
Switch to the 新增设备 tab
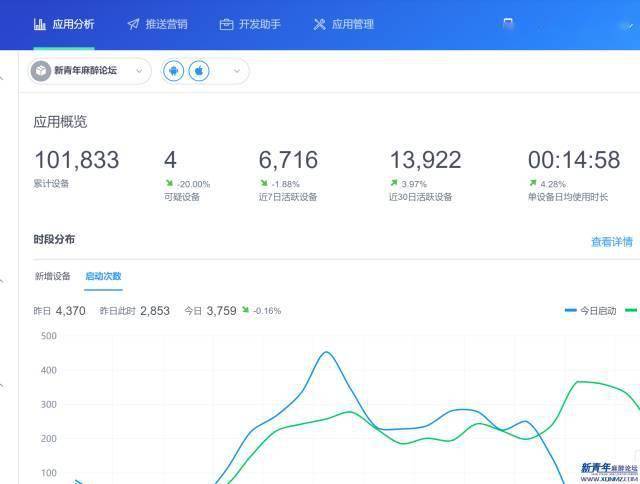[52, 276]
